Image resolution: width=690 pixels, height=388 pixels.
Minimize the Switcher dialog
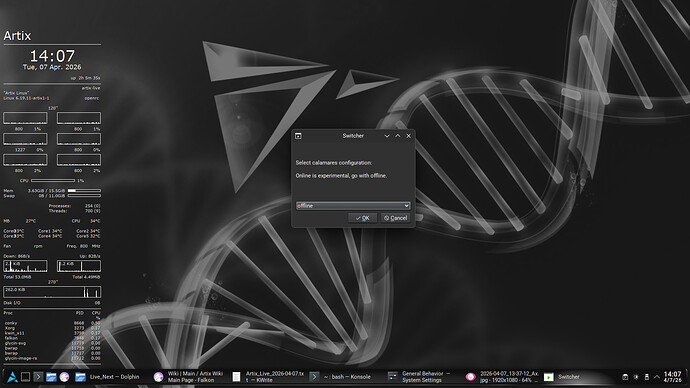pos(387,136)
